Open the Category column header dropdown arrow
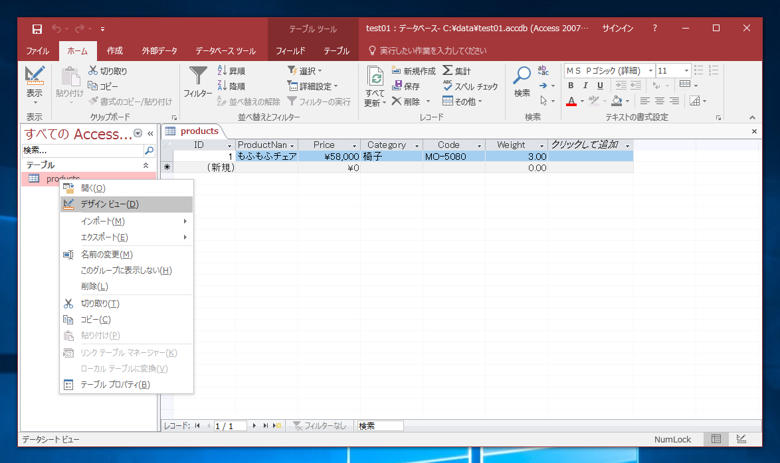The image size is (780, 463). (417, 145)
